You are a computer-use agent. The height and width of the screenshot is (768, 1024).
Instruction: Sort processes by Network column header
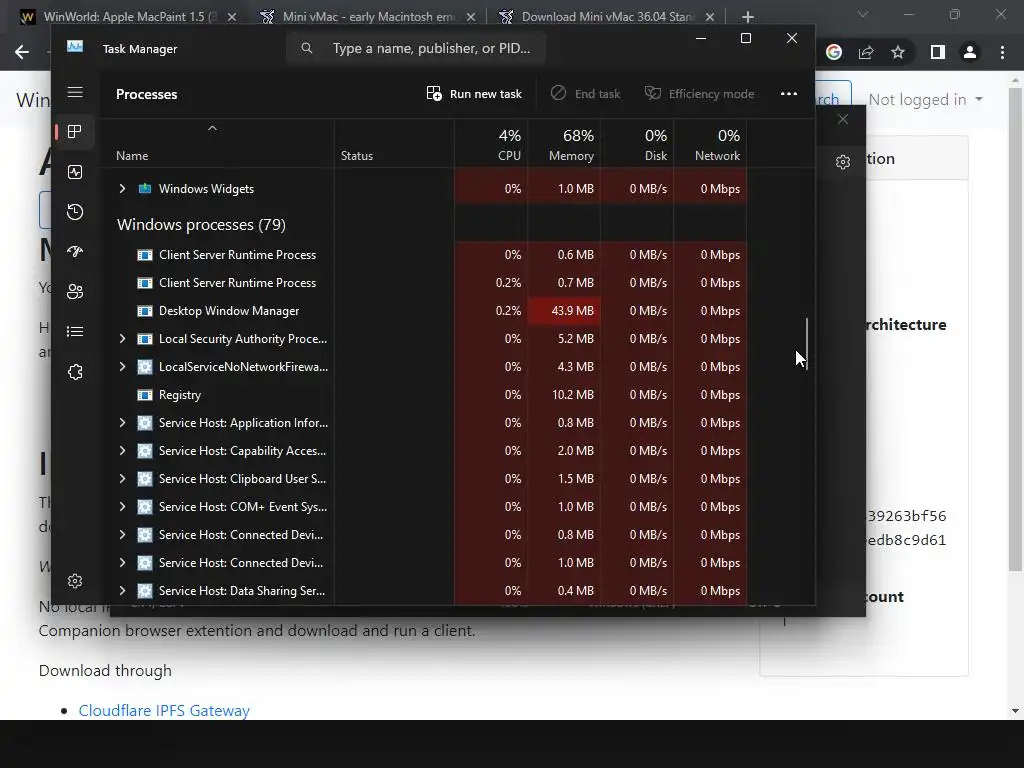pos(711,144)
